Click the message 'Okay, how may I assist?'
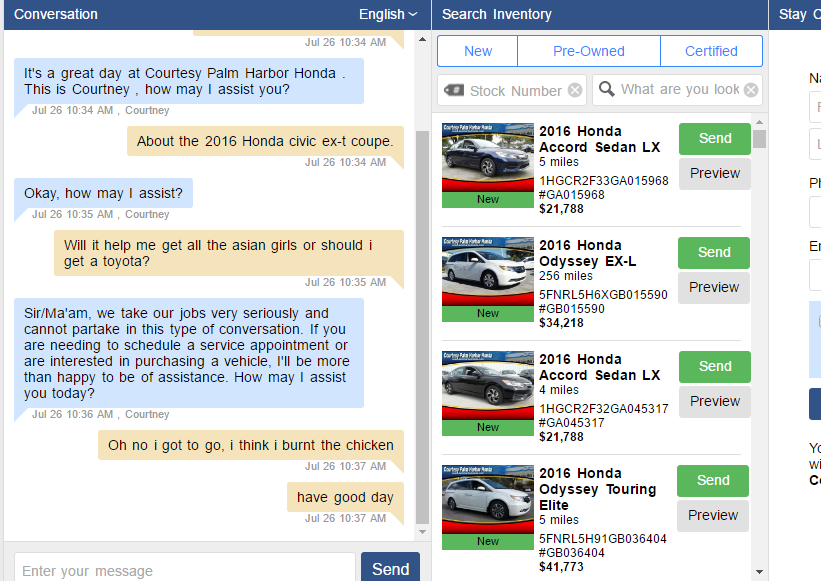The image size is (821, 581). point(103,193)
